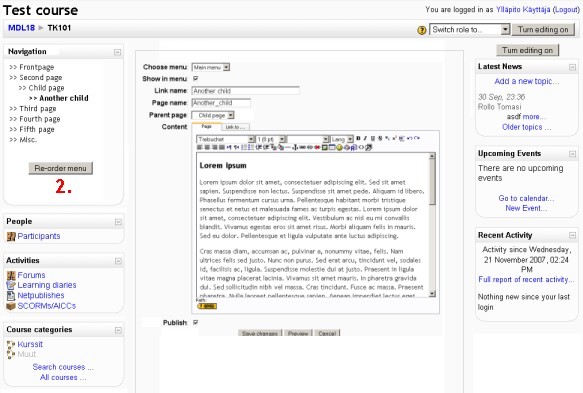Toggle HTML source view in editor
This screenshot has width=583, height=393.
point(361,148)
